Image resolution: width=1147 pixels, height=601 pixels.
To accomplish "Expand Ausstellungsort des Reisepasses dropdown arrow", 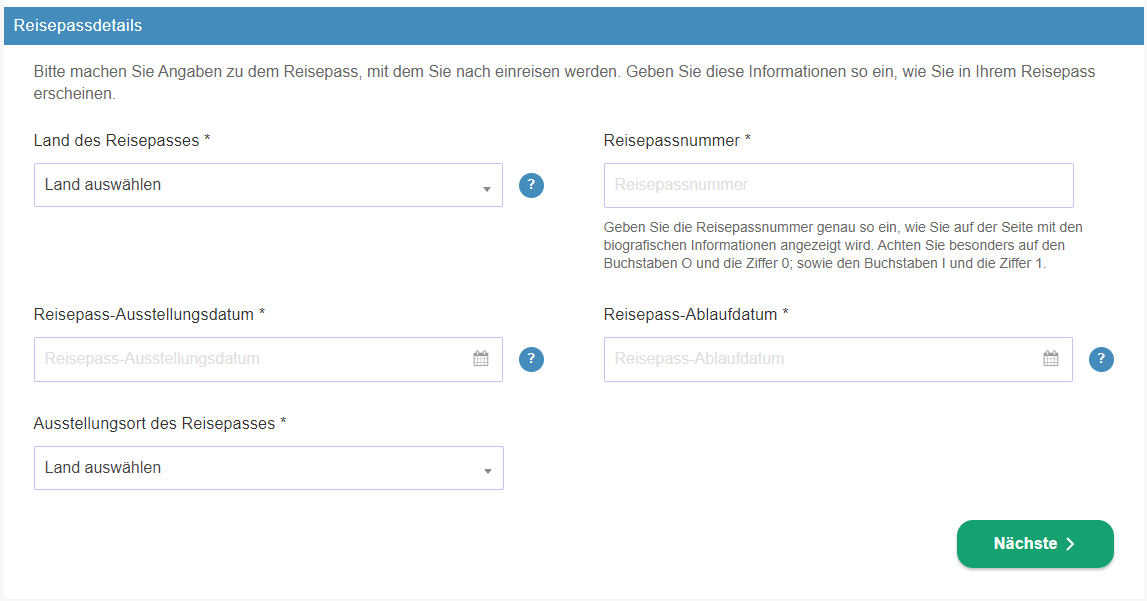I will pyautogui.click(x=486, y=471).
